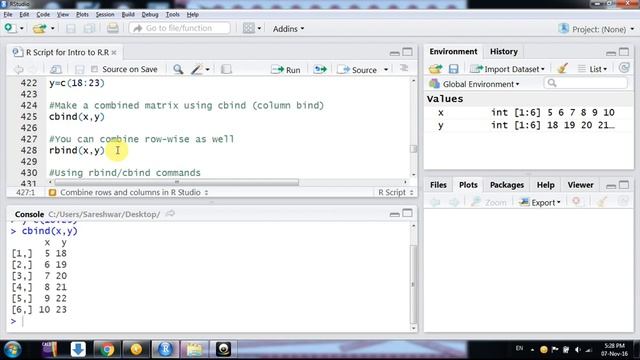Click the Find/Replace magnifier icon
This screenshot has width=640, height=360.
tap(178, 69)
